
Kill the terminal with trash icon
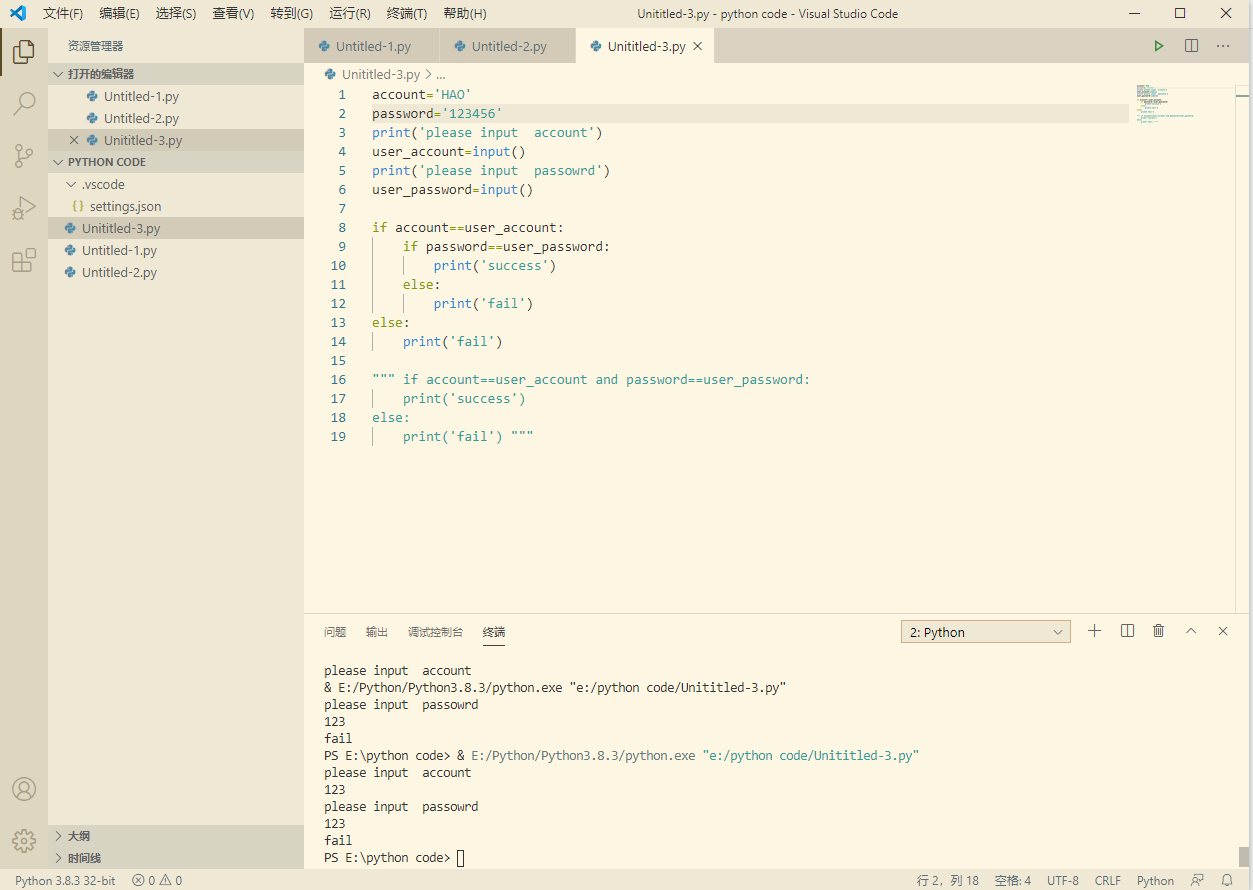[x=1159, y=631]
